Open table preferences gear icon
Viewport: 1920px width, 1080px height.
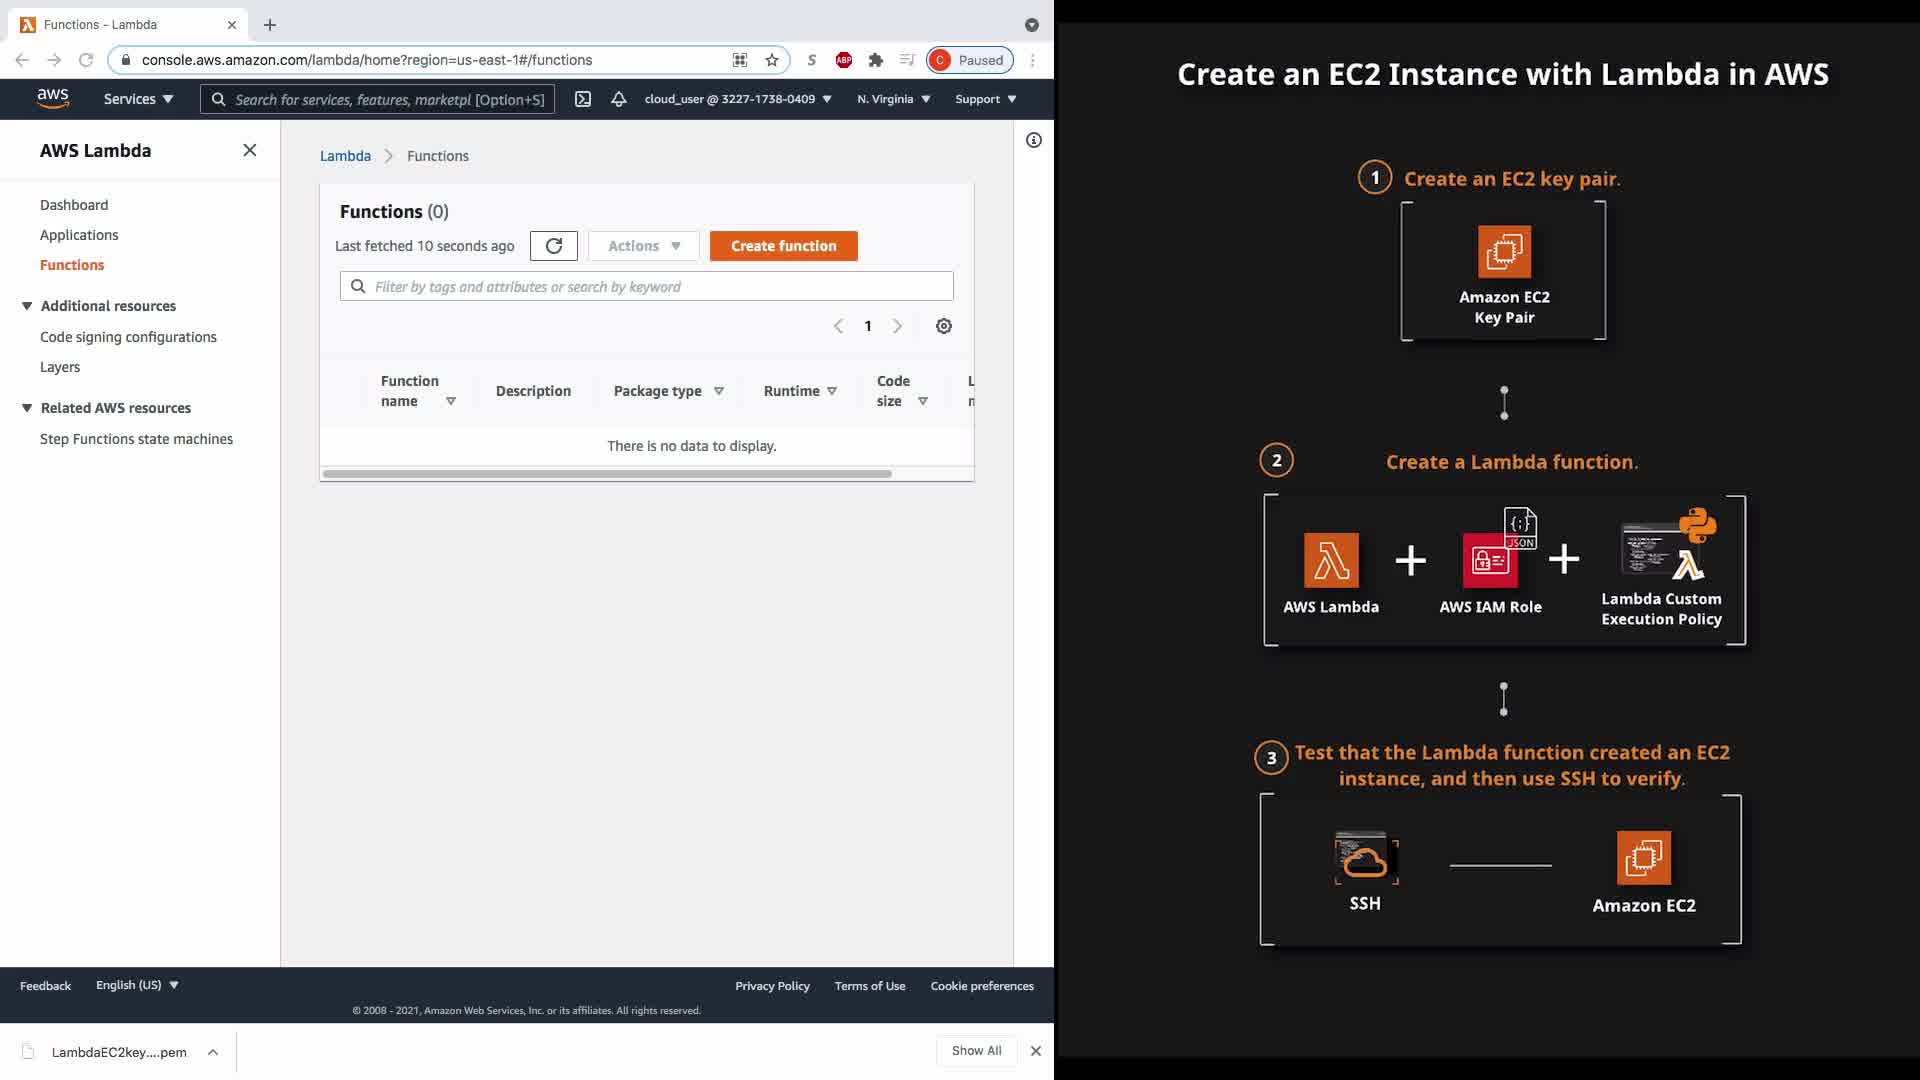pos(943,326)
